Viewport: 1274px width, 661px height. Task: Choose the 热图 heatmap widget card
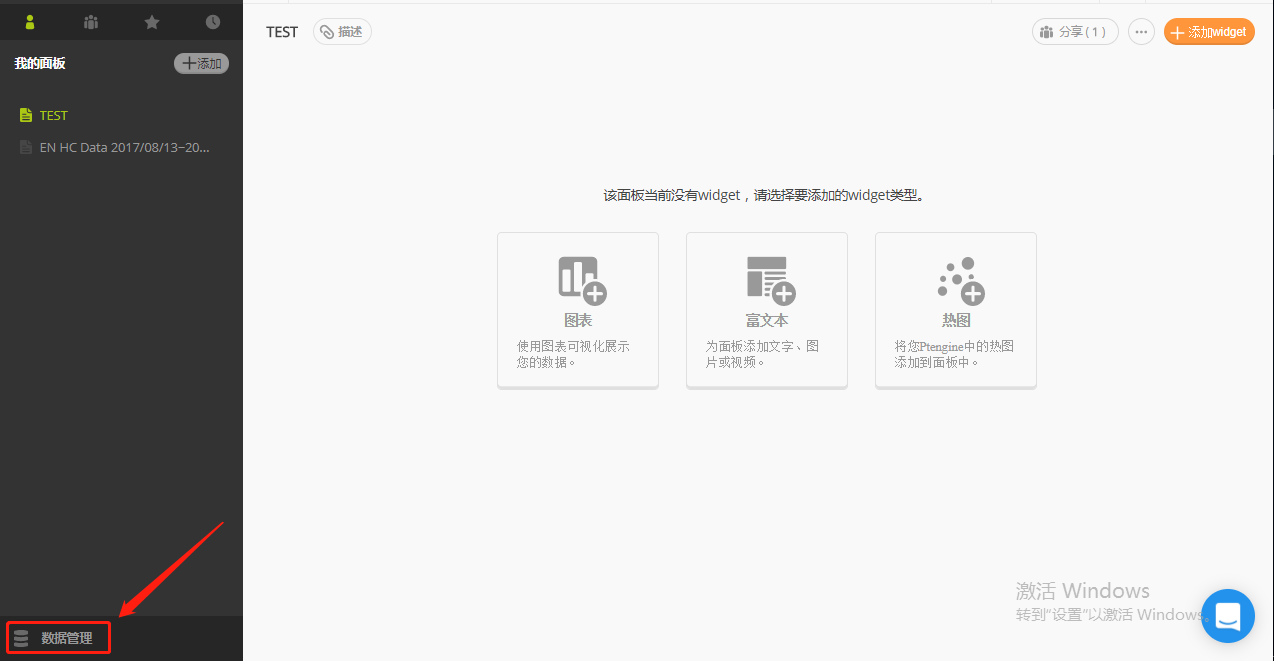(x=956, y=310)
